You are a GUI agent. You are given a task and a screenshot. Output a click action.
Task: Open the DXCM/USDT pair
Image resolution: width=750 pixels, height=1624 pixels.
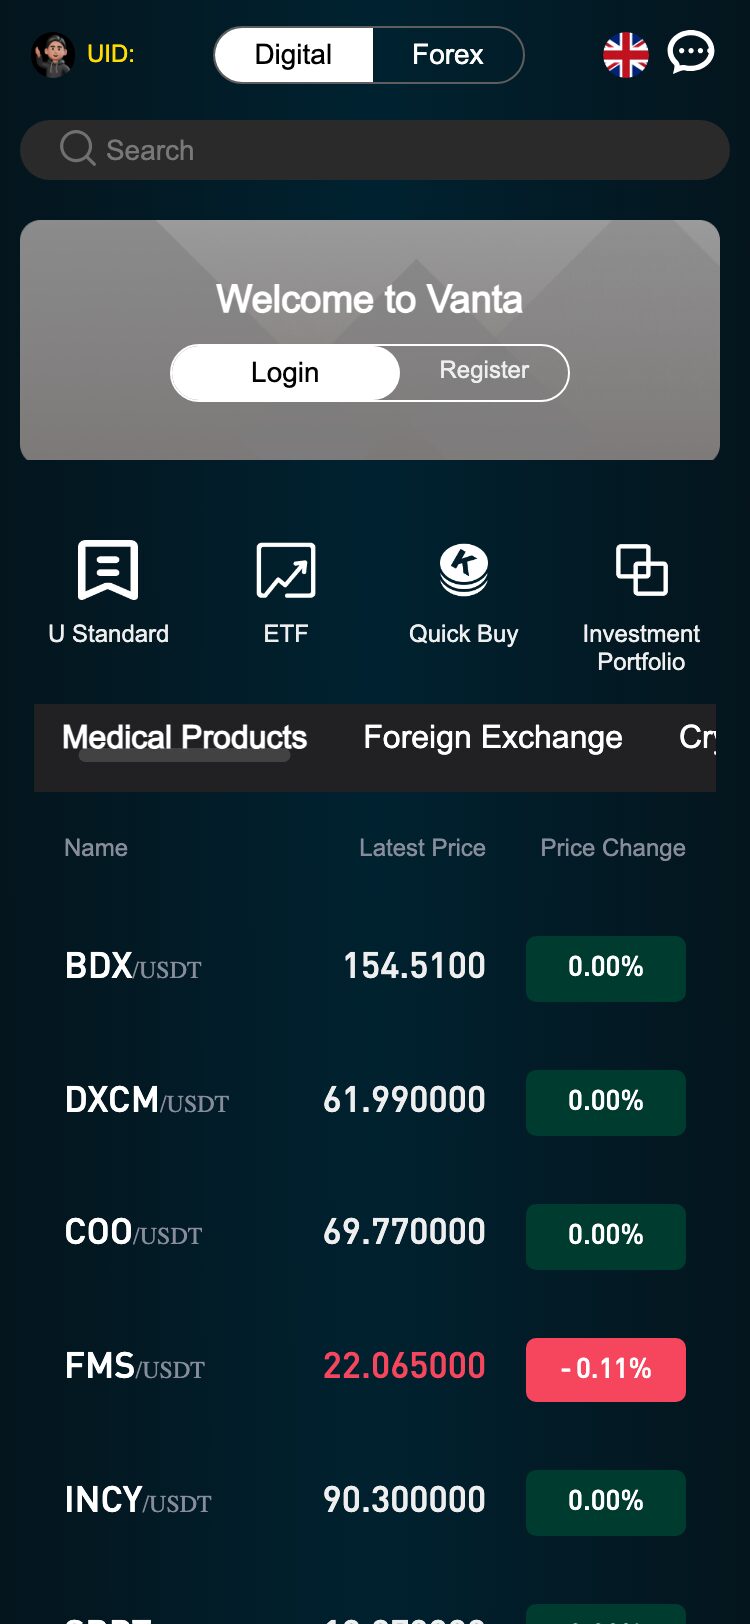(x=147, y=1101)
